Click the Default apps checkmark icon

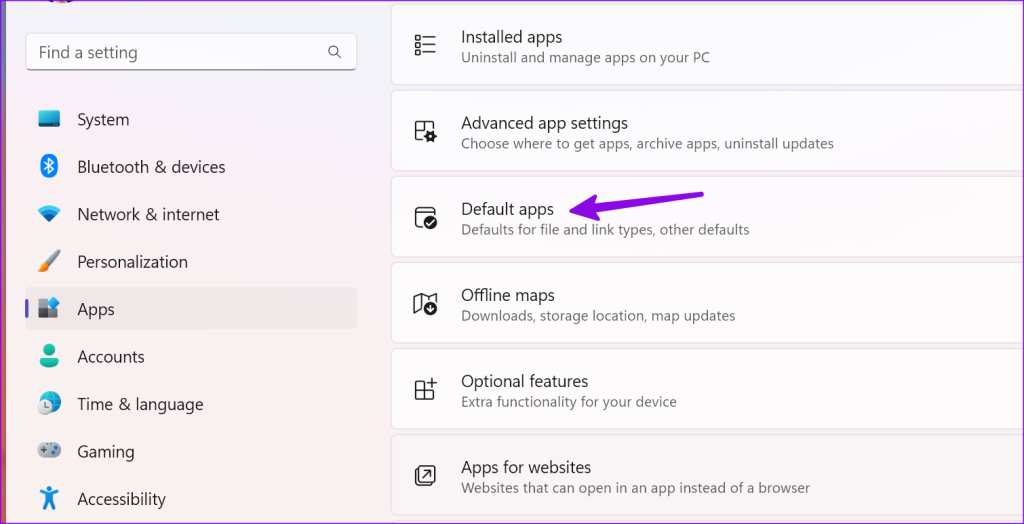click(425, 218)
